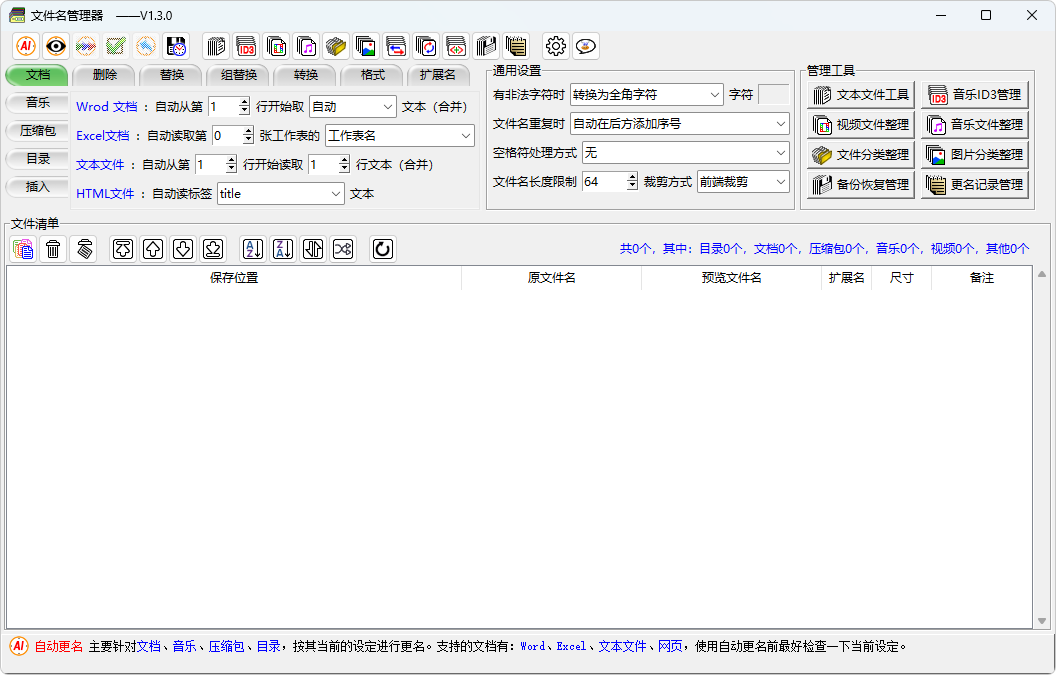1056x675 pixels.
Task: Click the 文本文件工具 button
Action: [x=861, y=94]
